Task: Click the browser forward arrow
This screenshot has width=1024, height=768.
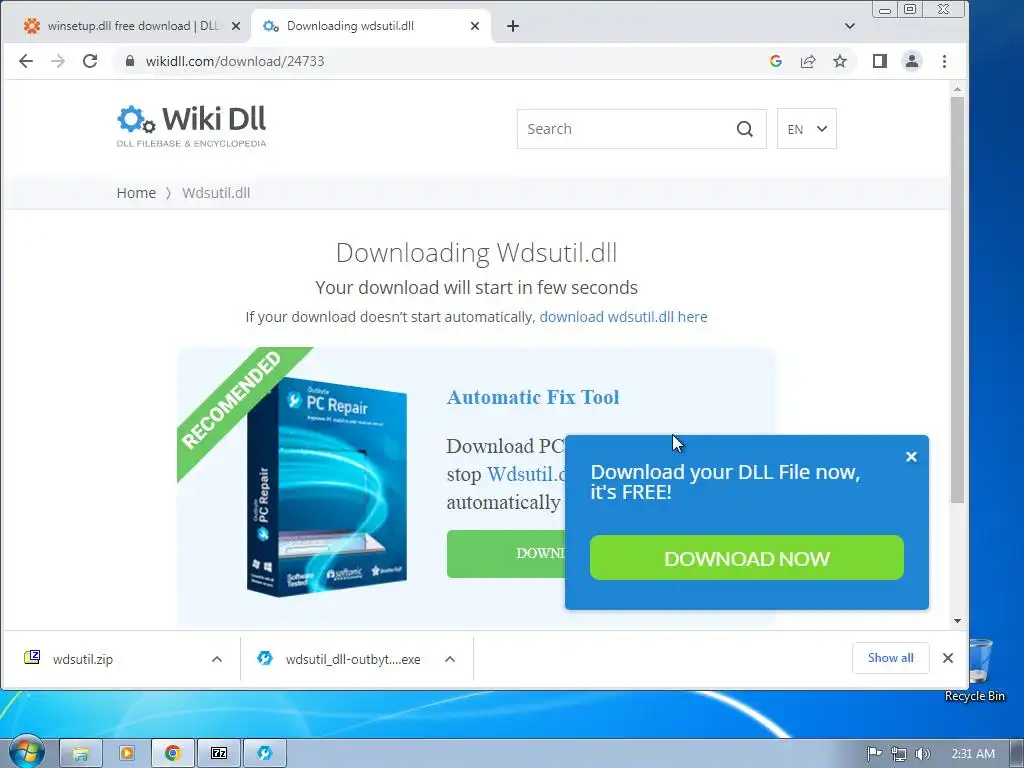Action: (x=58, y=61)
